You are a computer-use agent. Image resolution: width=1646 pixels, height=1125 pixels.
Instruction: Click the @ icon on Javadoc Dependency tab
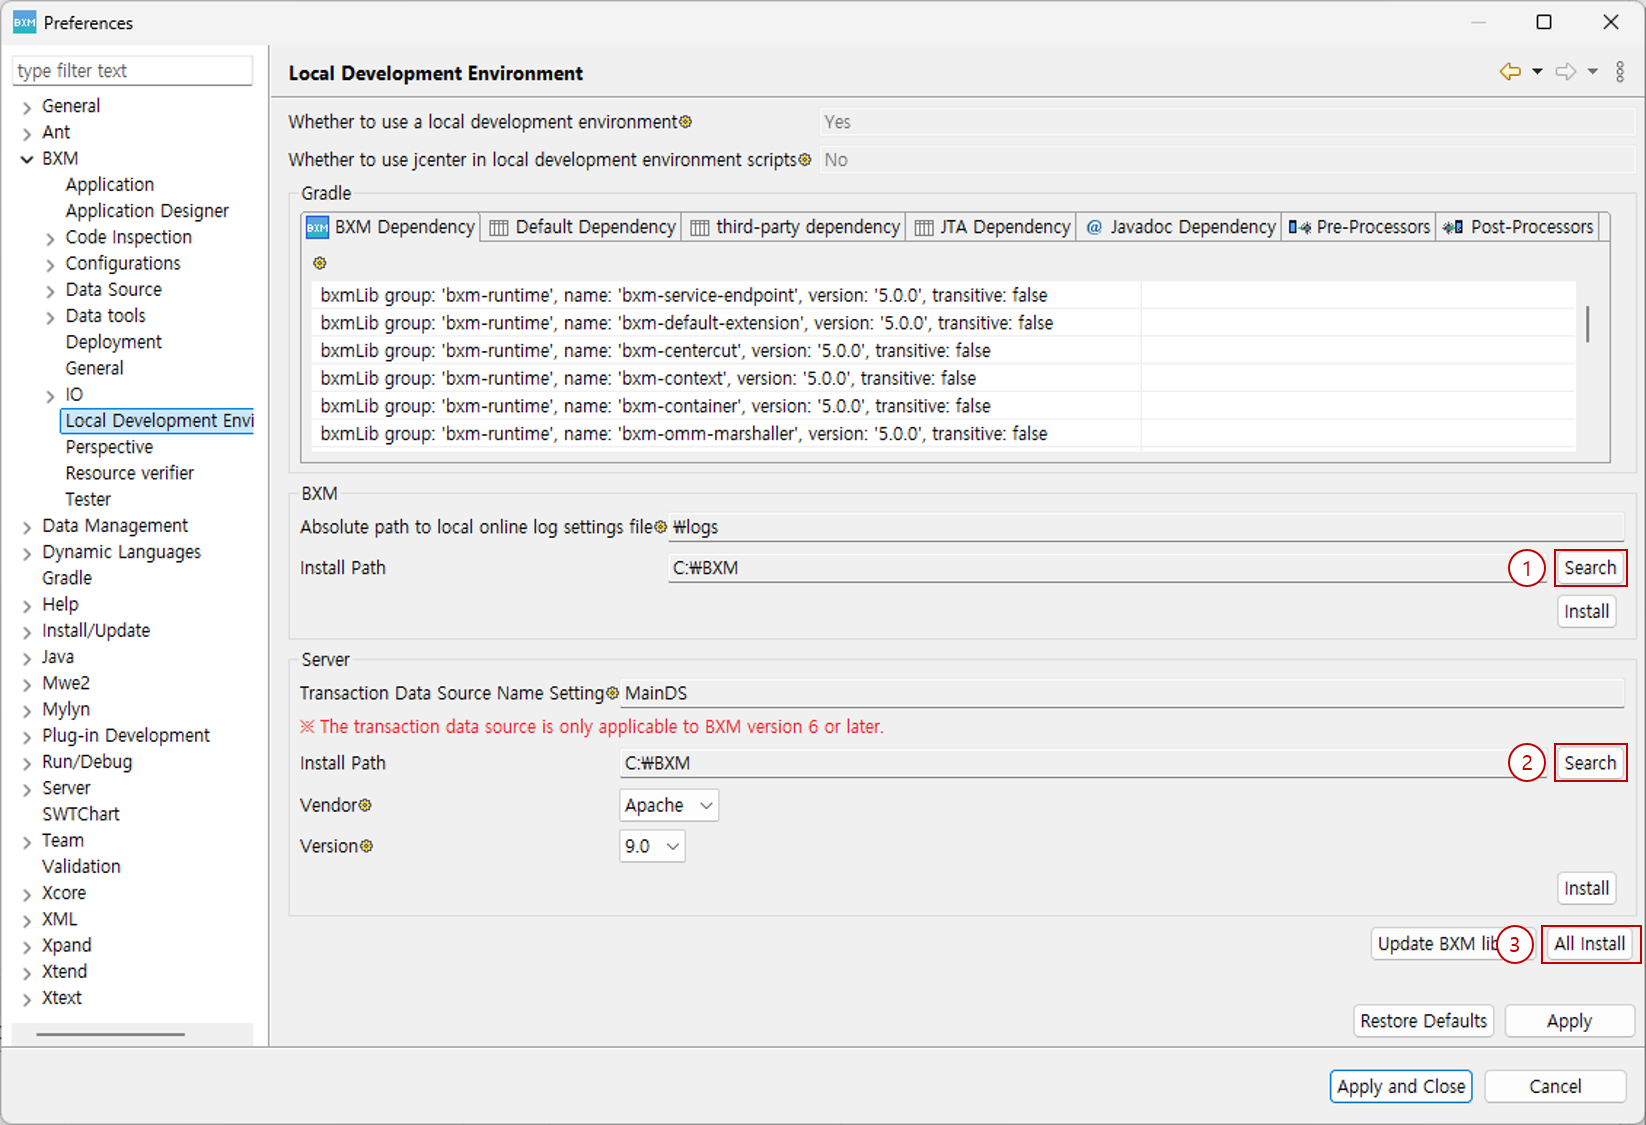[x=1094, y=227]
